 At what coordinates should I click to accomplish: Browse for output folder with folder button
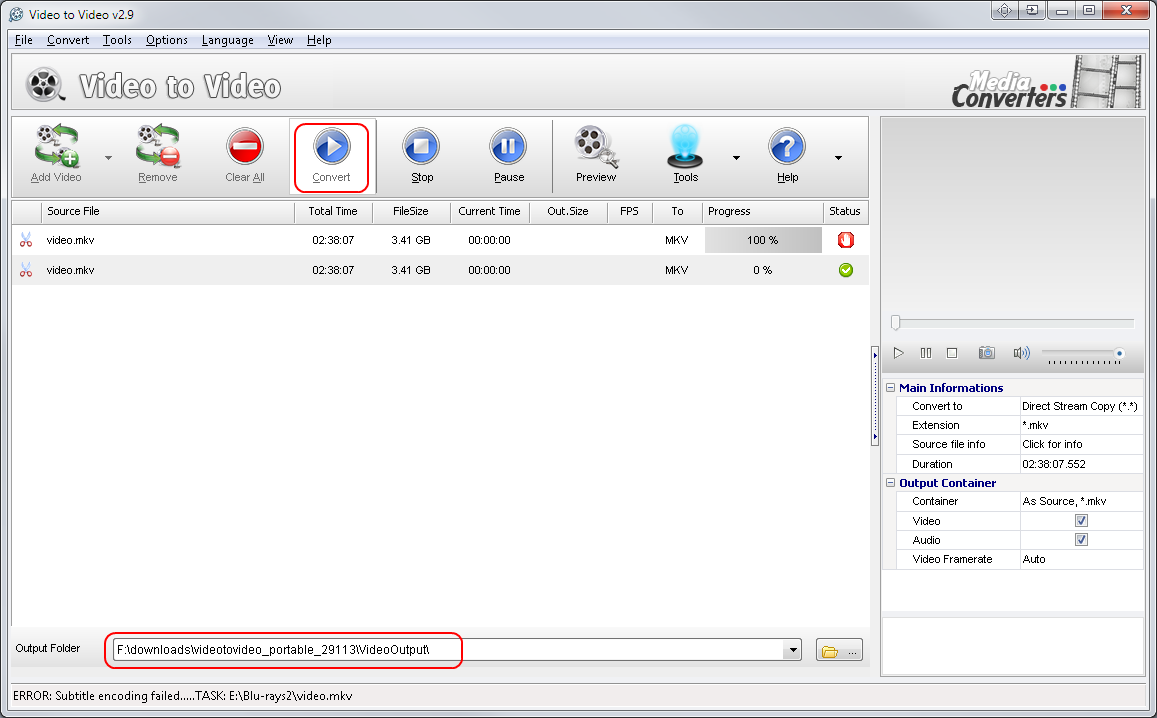click(x=840, y=650)
